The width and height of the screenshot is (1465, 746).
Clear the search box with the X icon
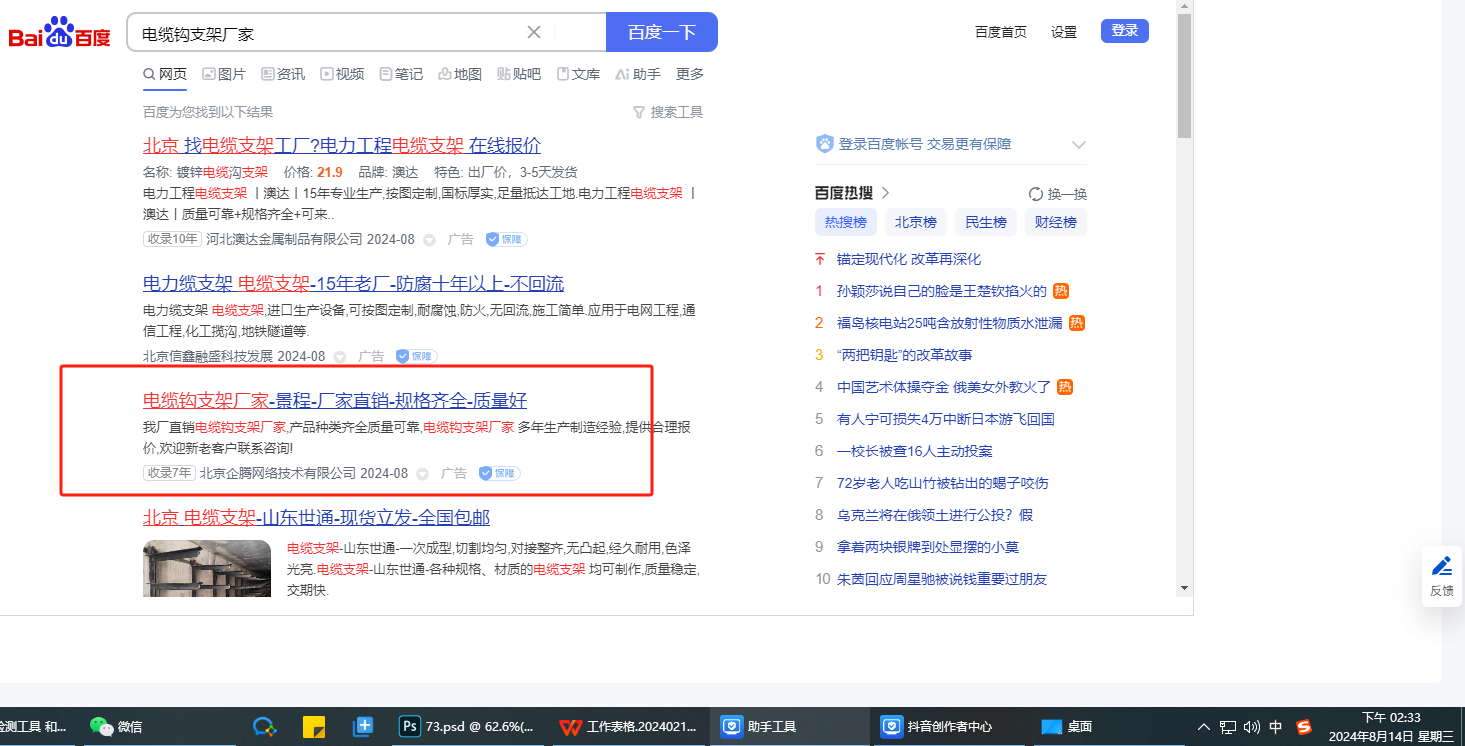tap(534, 32)
